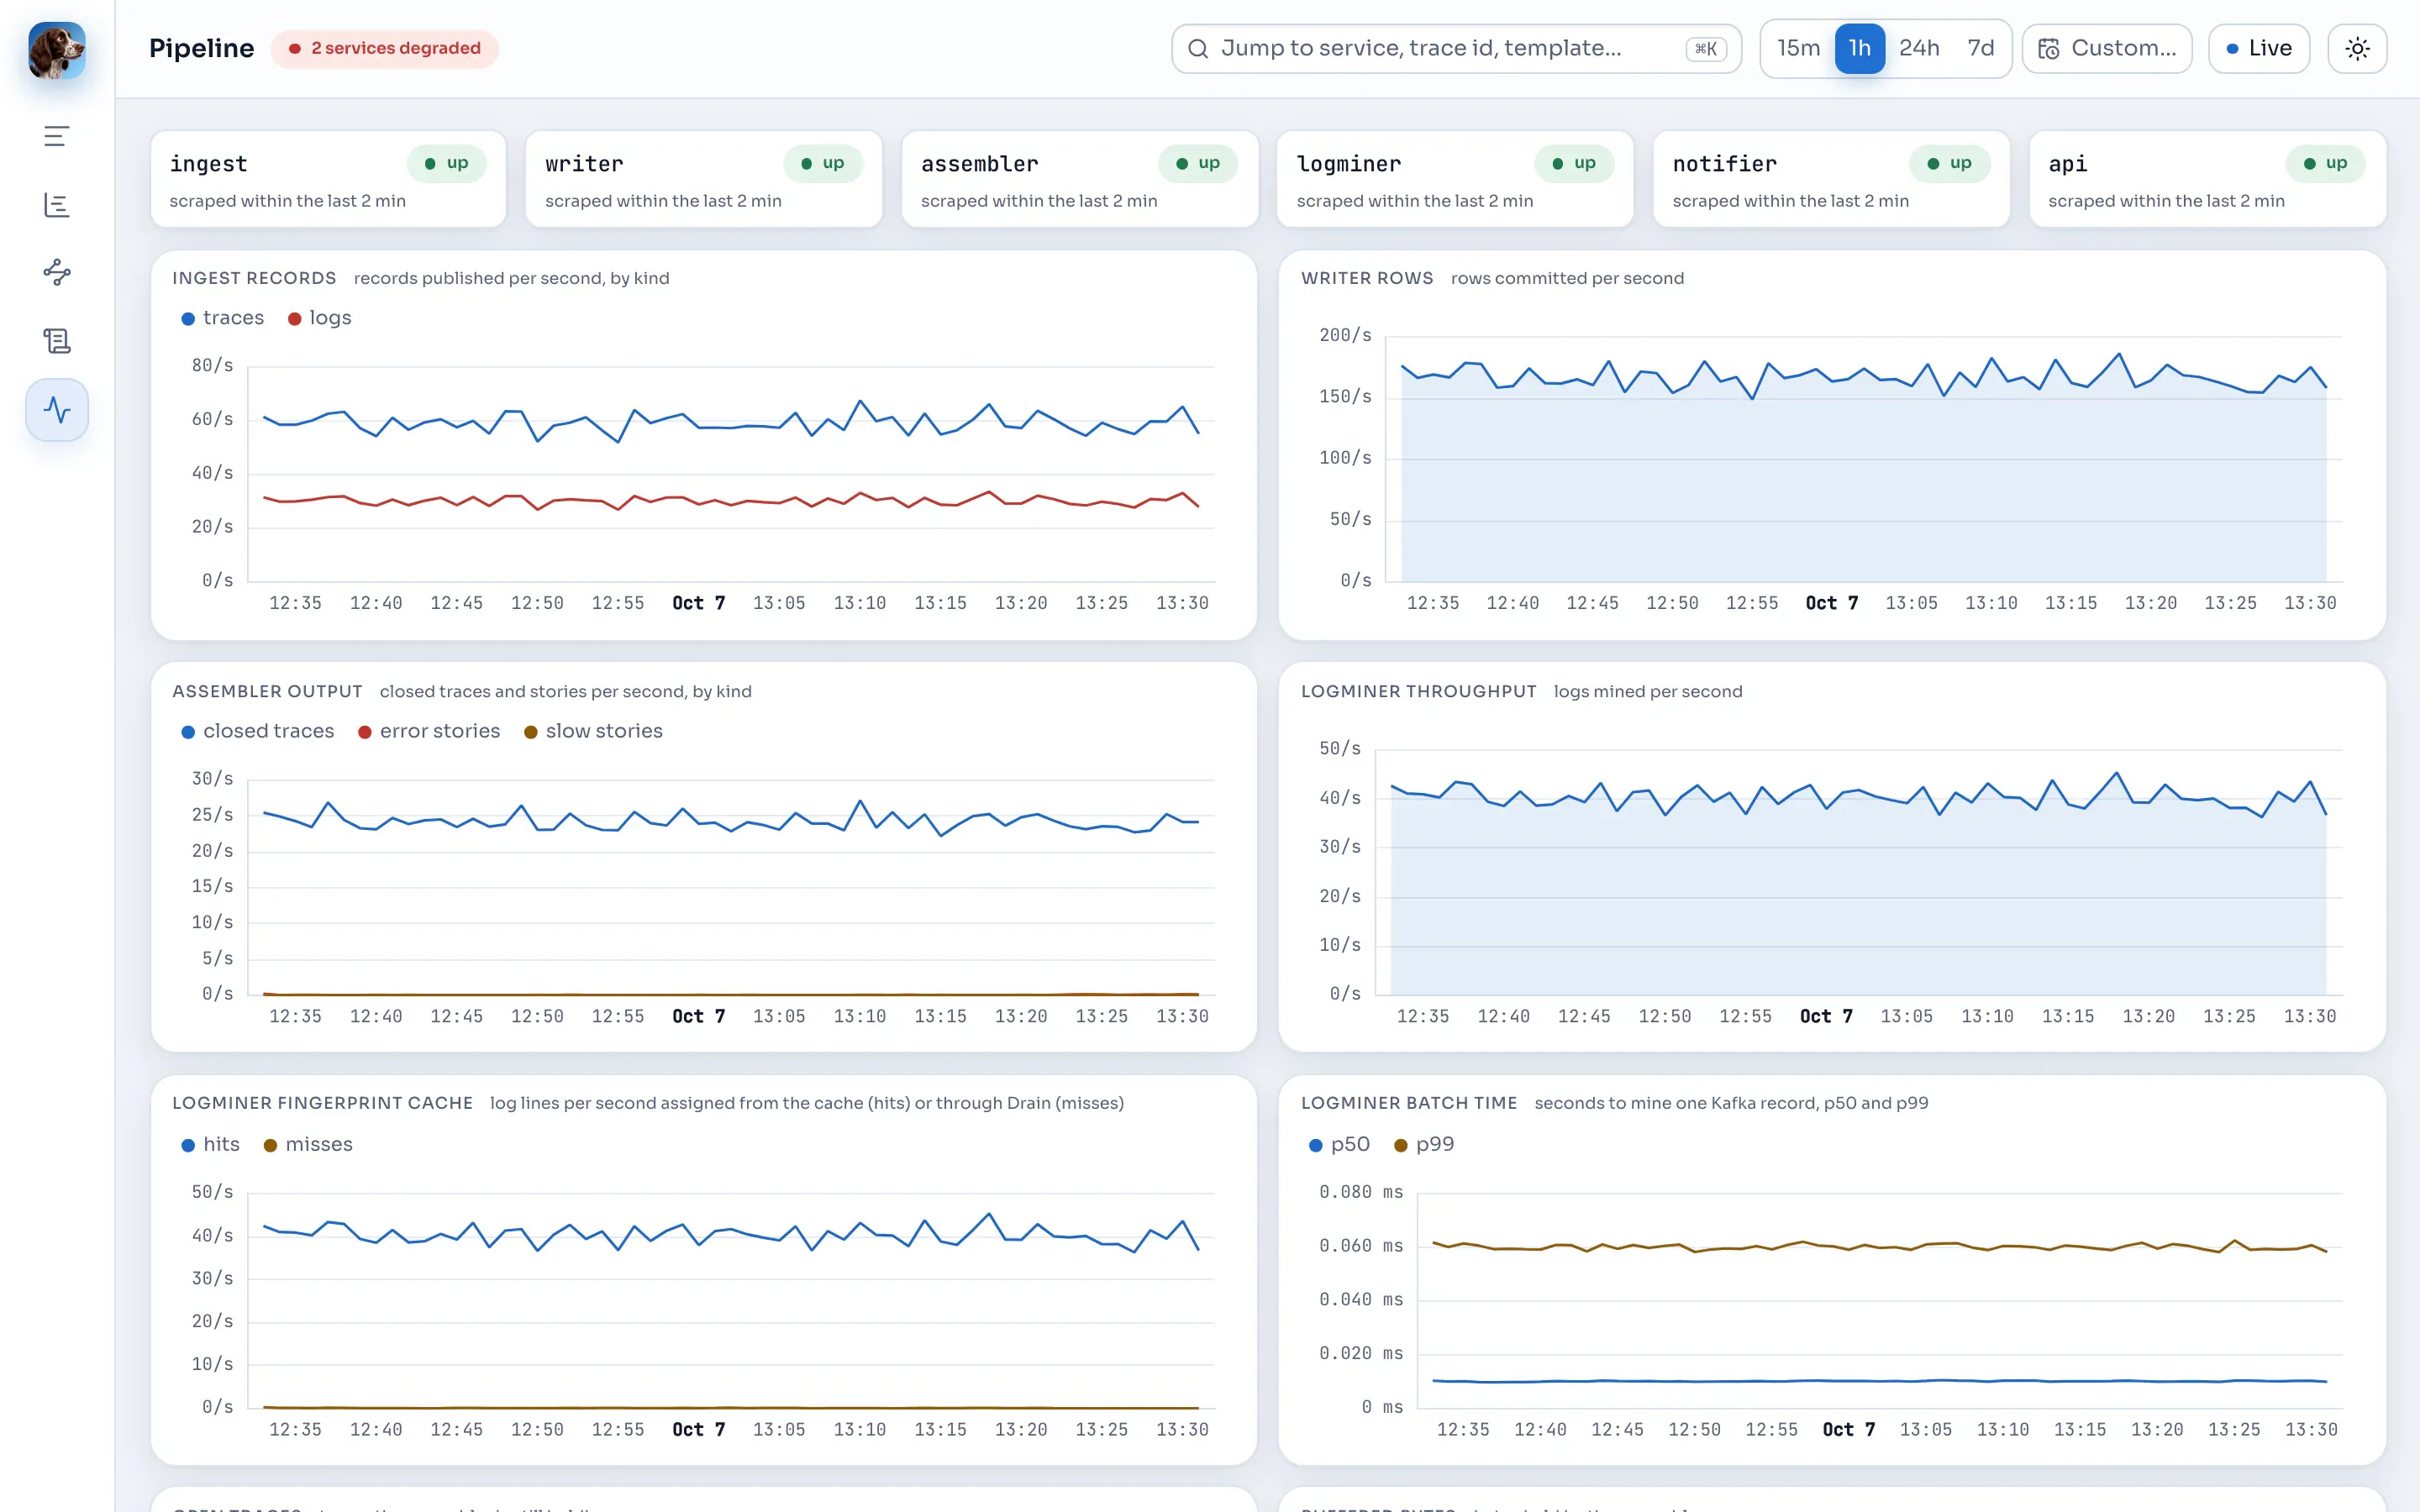Toggle the misses legend entry
This screenshot has height=1512, width=2420.
308,1145
